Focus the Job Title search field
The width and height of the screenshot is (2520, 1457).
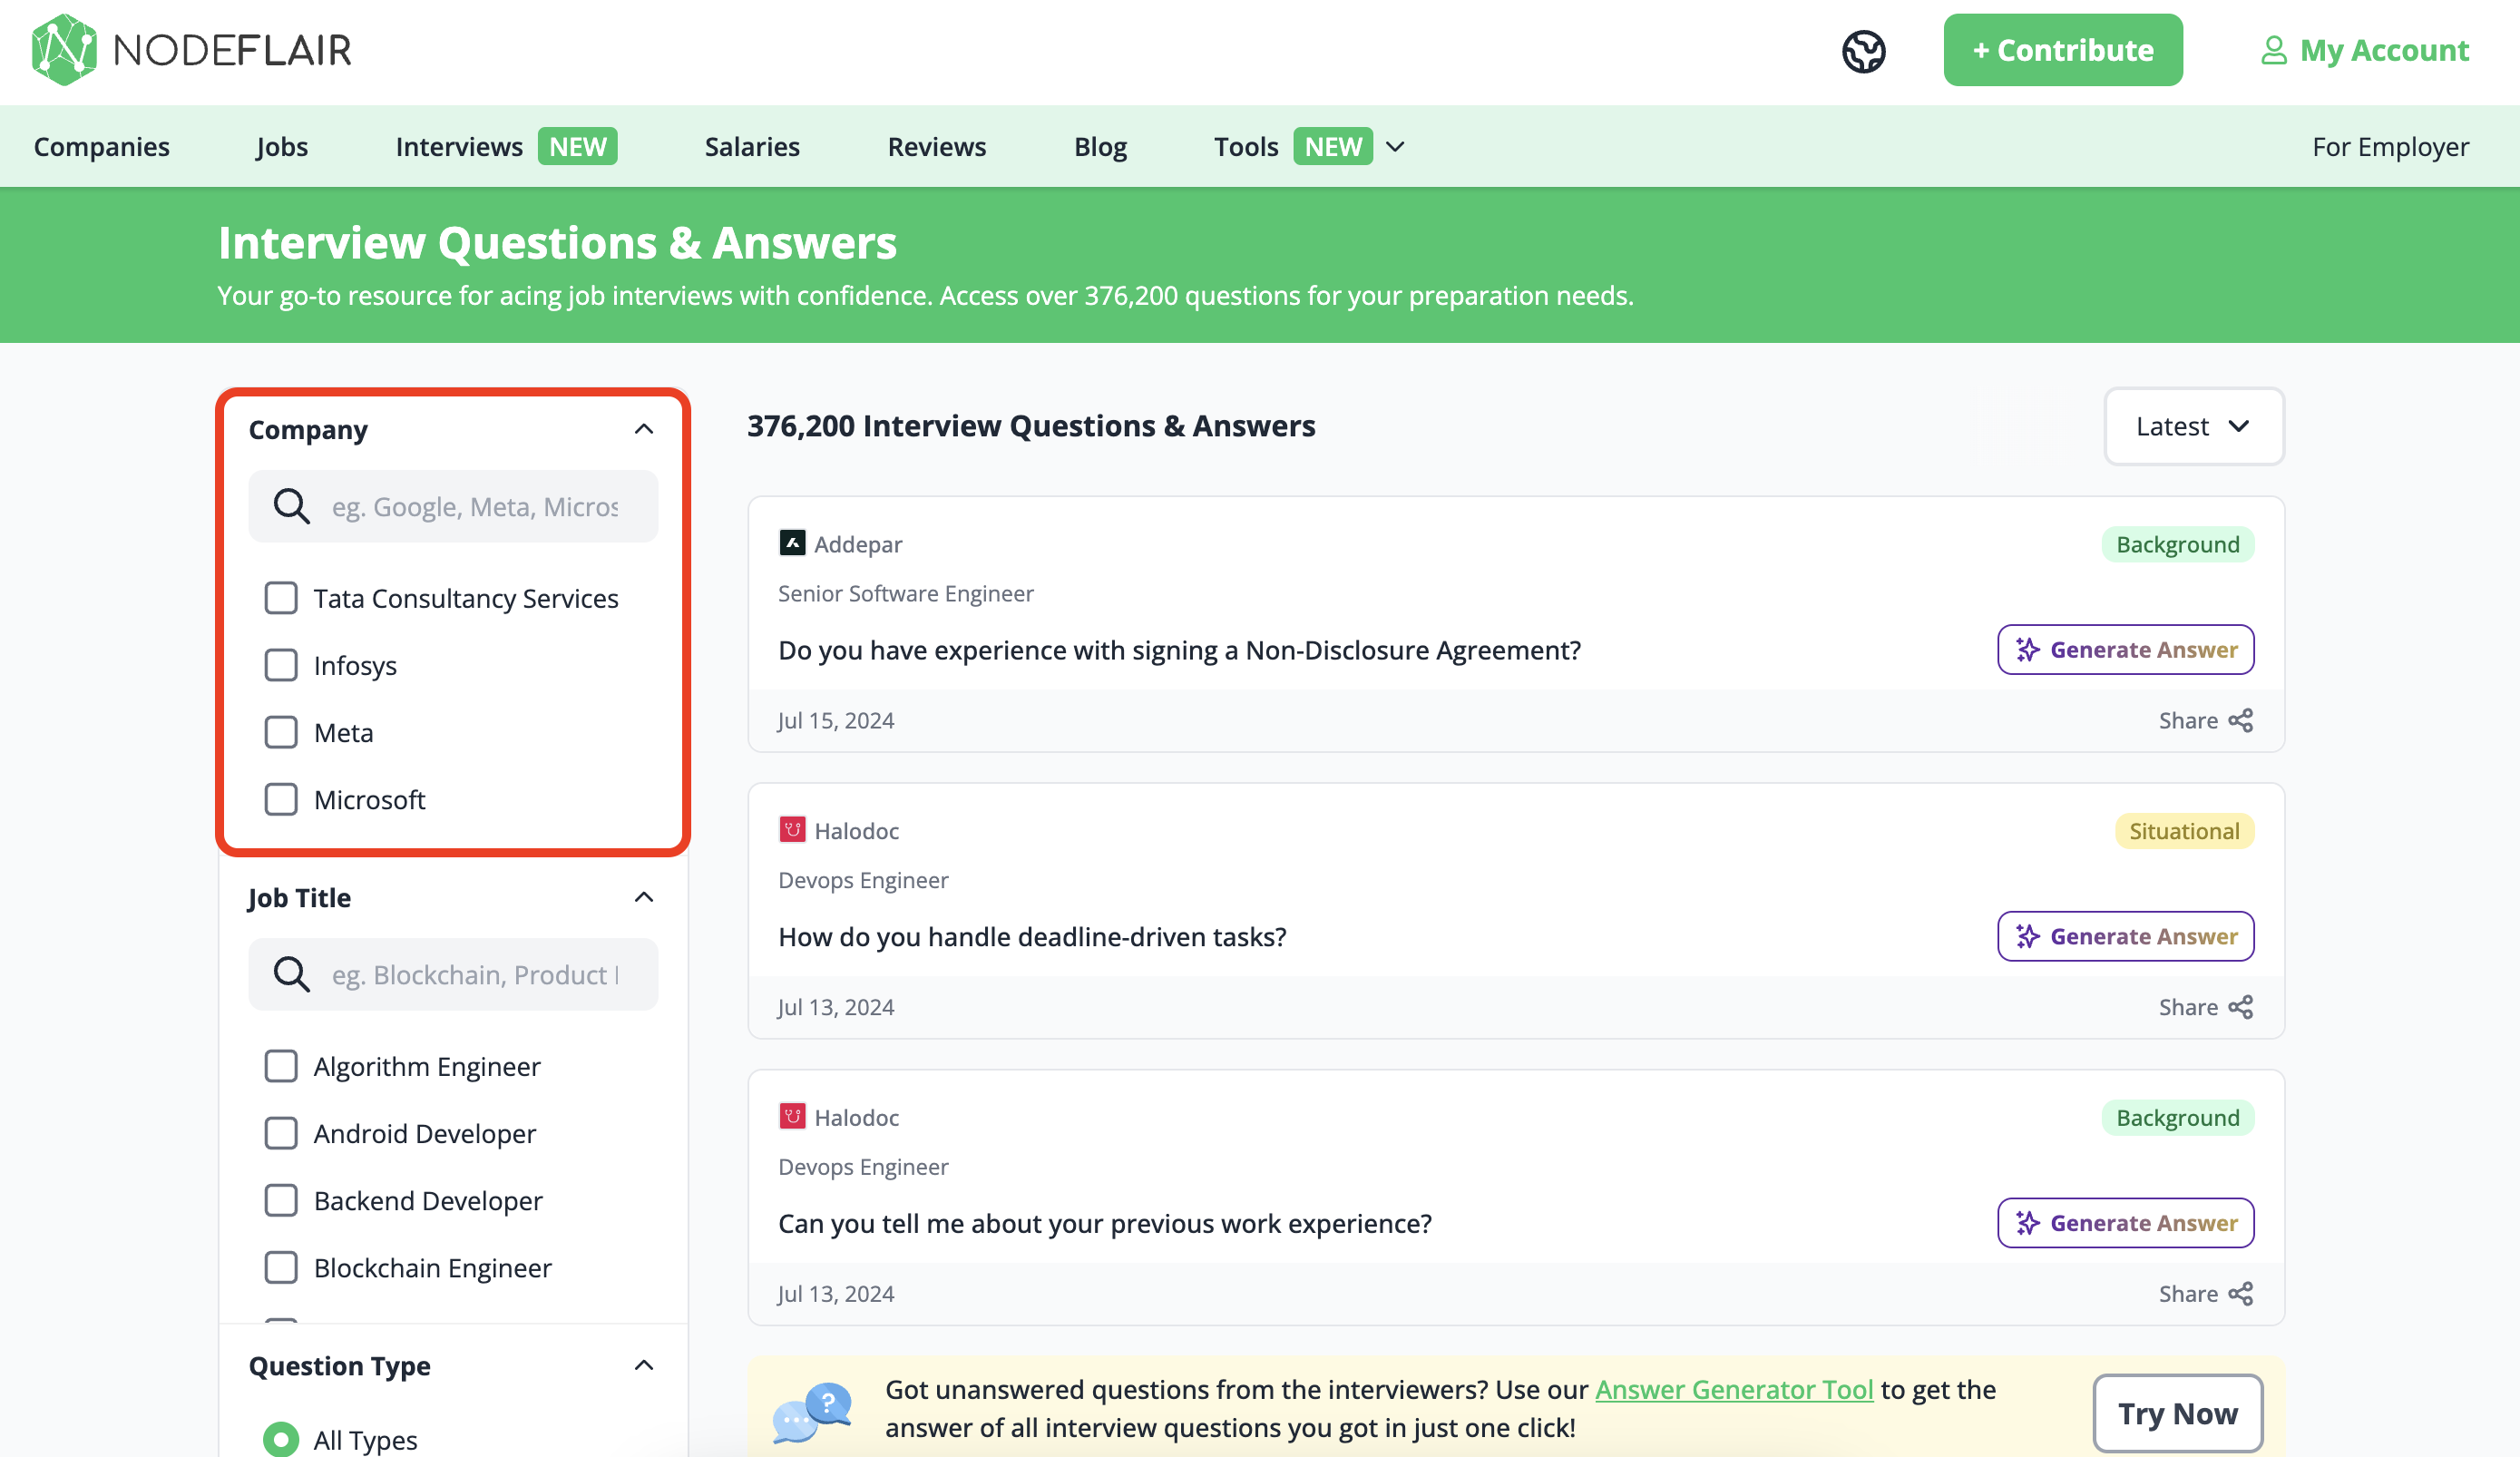475,974
